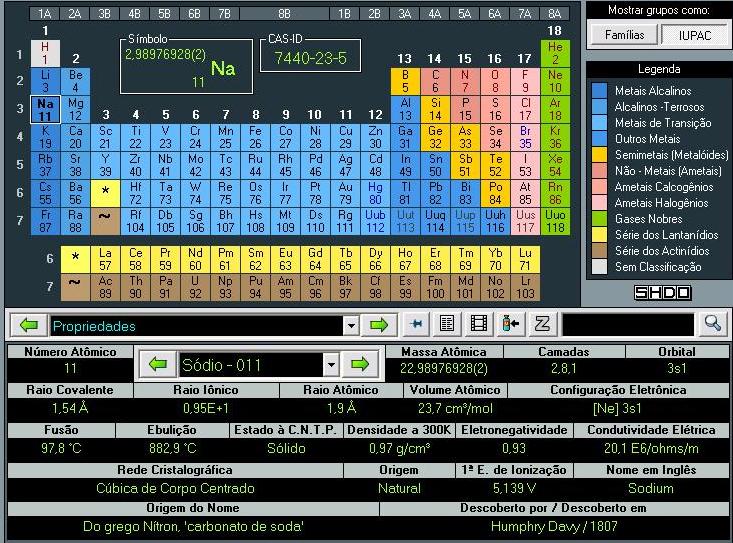Select the 7A group header

[525, 14]
